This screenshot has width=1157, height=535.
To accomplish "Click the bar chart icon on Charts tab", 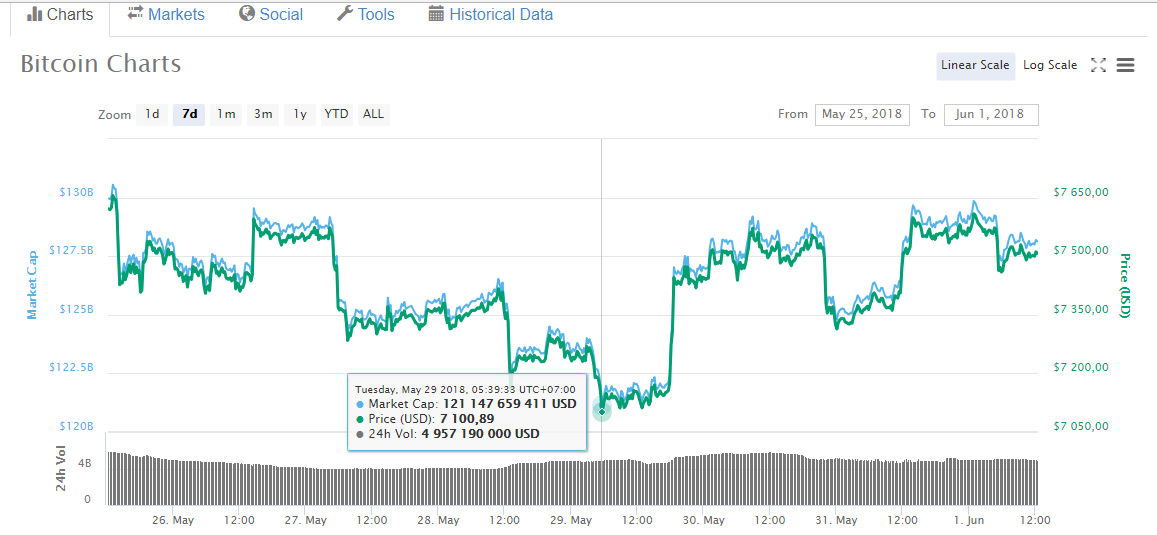I will (35, 14).
